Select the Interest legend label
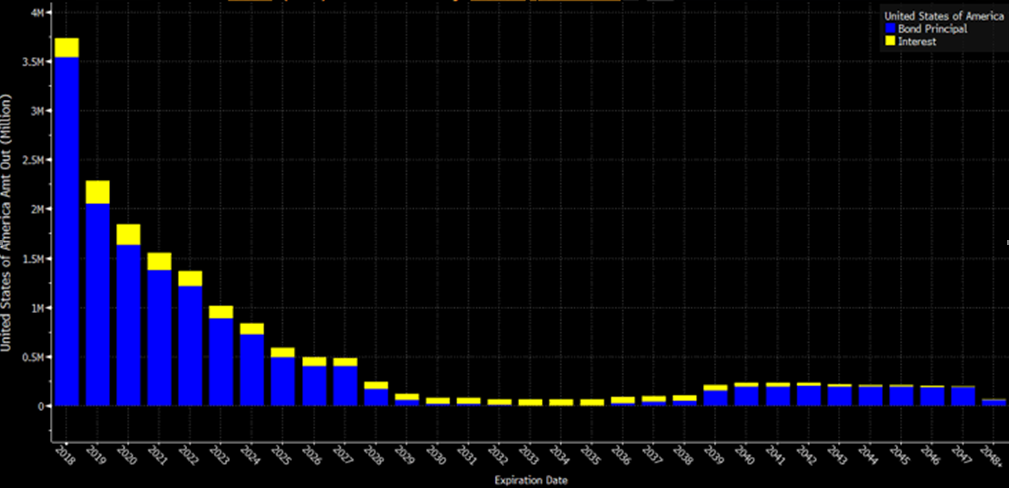 tap(918, 42)
